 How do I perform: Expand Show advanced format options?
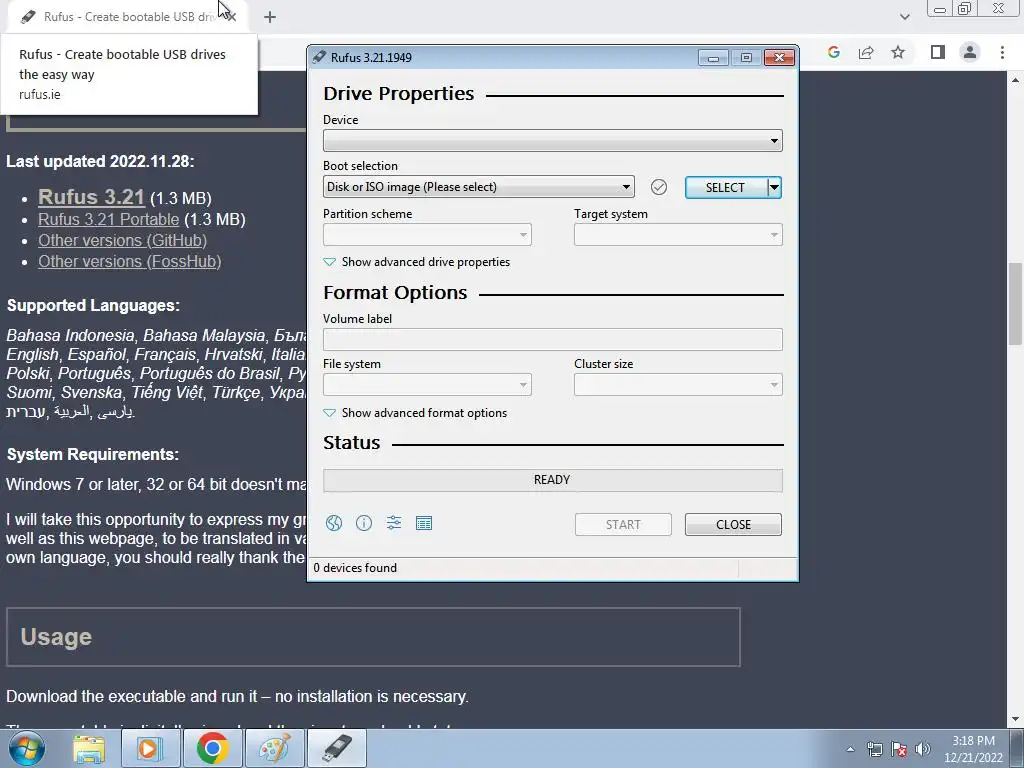[415, 413]
